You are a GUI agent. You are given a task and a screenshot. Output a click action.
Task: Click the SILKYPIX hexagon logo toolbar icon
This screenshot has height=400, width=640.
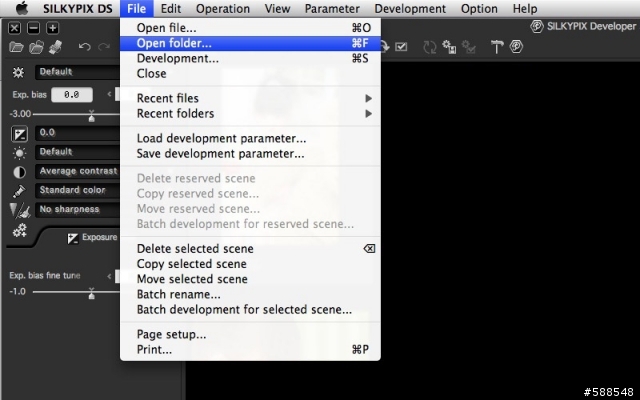(516, 47)
